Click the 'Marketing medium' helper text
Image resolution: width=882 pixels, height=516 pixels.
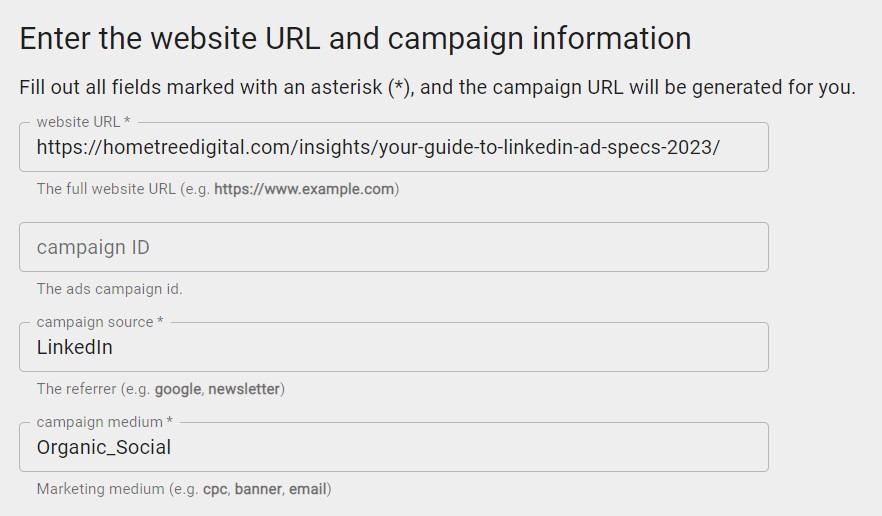pos(101,489)
